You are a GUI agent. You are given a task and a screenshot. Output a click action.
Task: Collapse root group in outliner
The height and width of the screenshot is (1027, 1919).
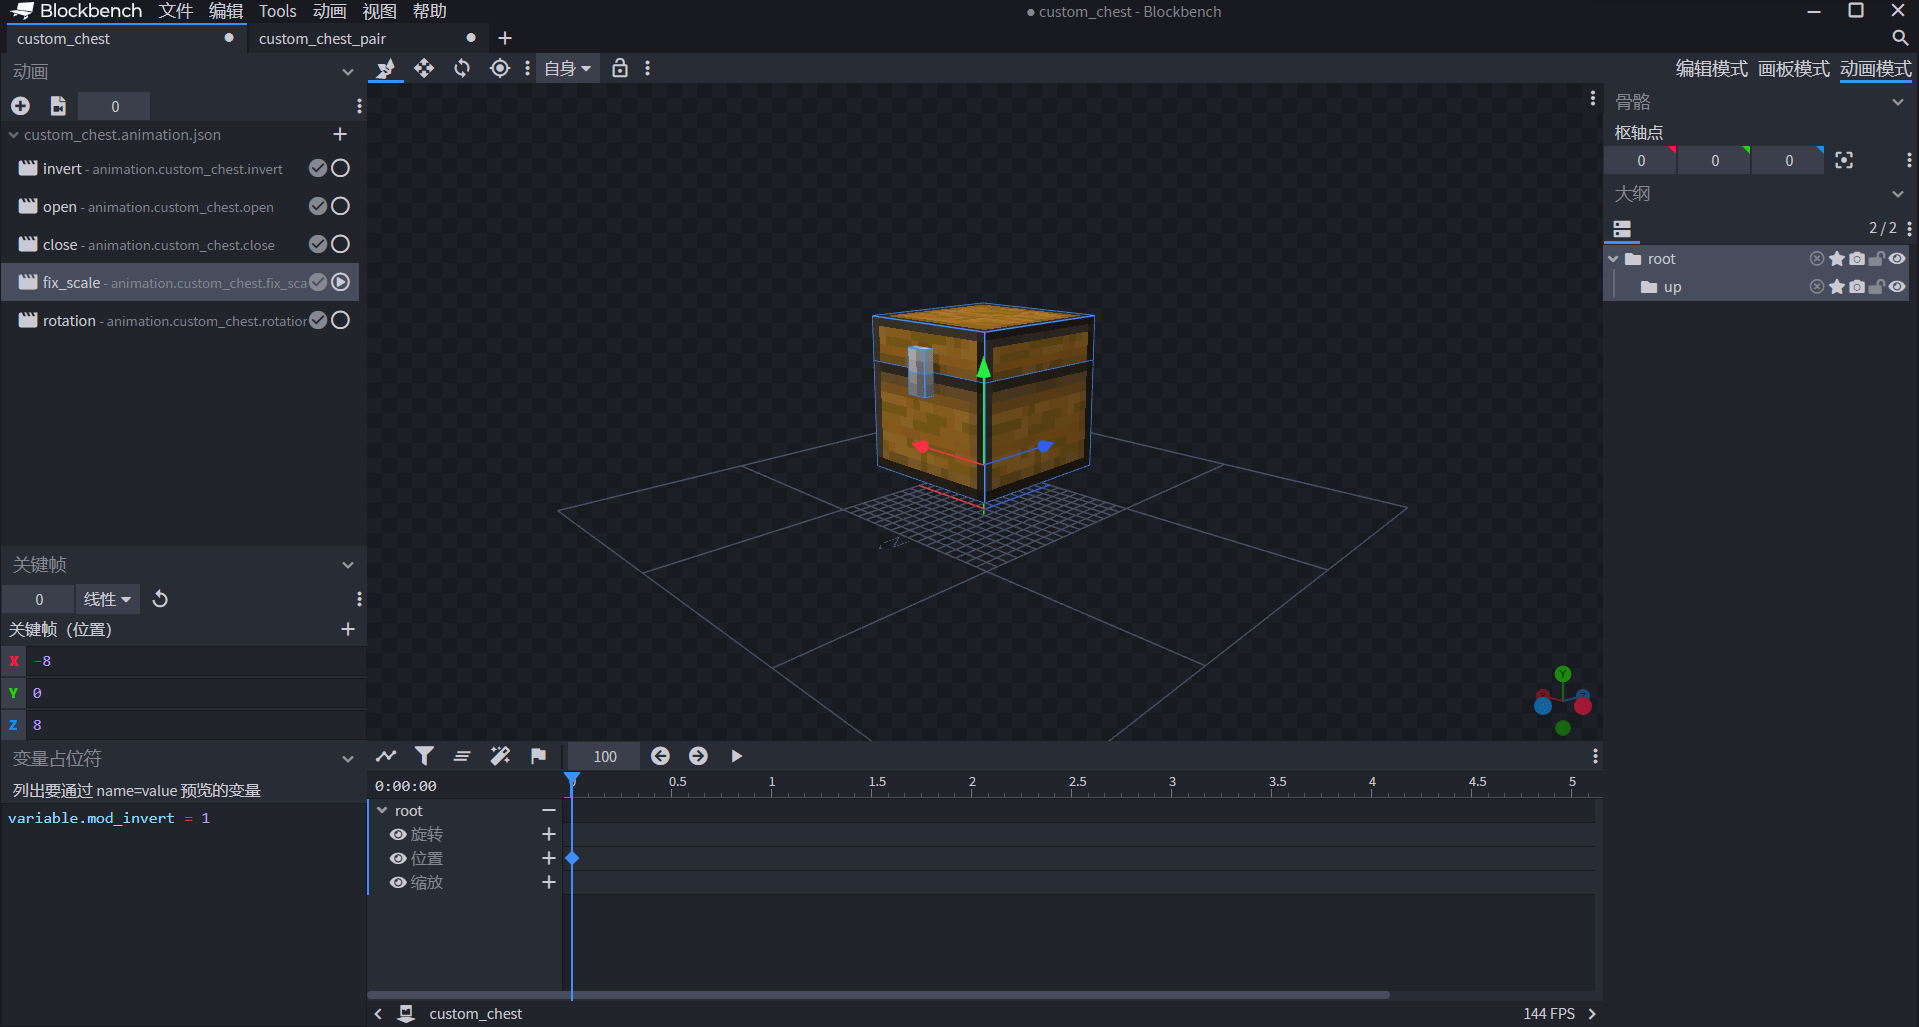tap(1613, 259)
